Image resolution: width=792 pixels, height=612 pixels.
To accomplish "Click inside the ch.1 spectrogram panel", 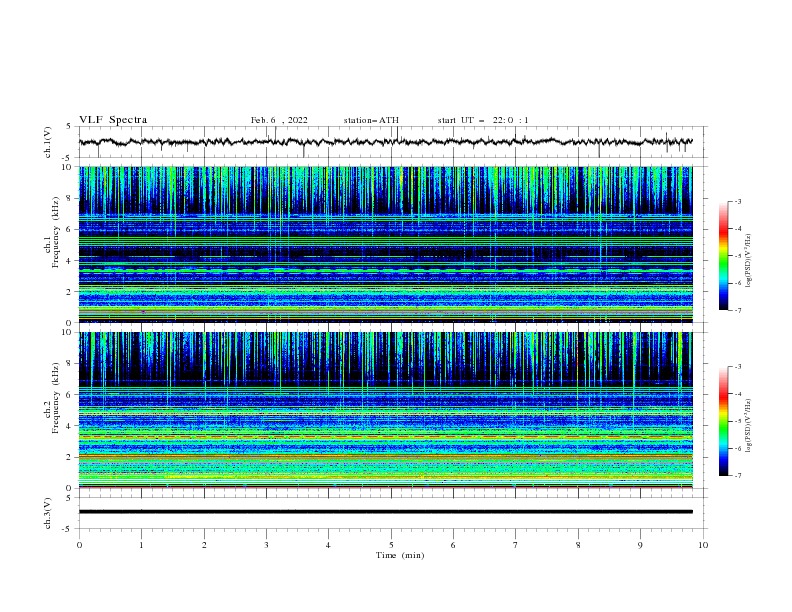I will tap(386, 244).
